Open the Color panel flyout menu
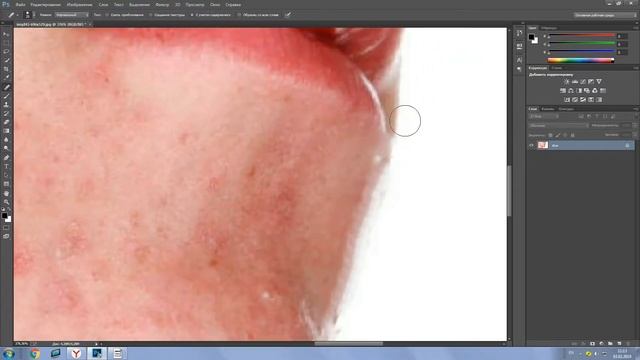This screenshot has height=360, width=640. point(636,28)
